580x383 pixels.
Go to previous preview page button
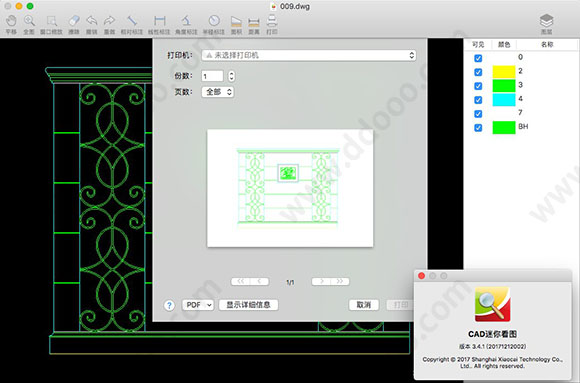pos(260,282)
